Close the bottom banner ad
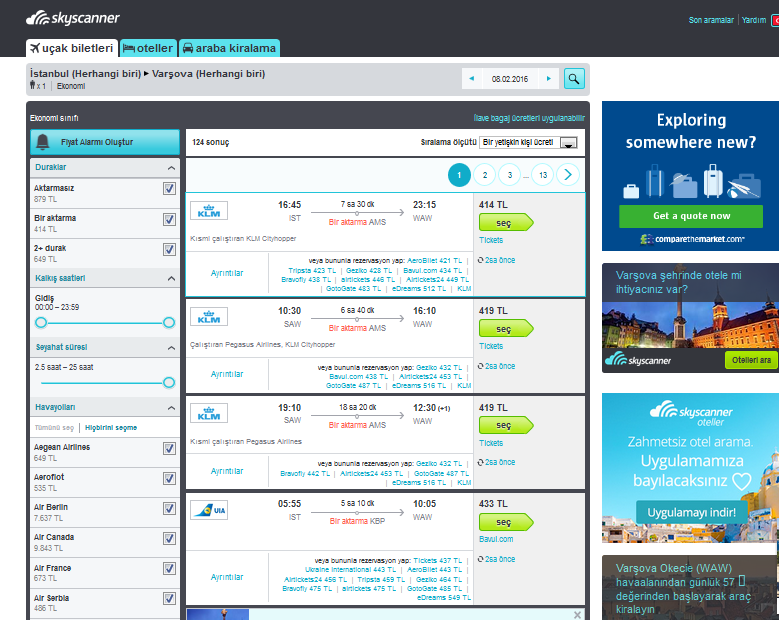 tap(577, 615)
